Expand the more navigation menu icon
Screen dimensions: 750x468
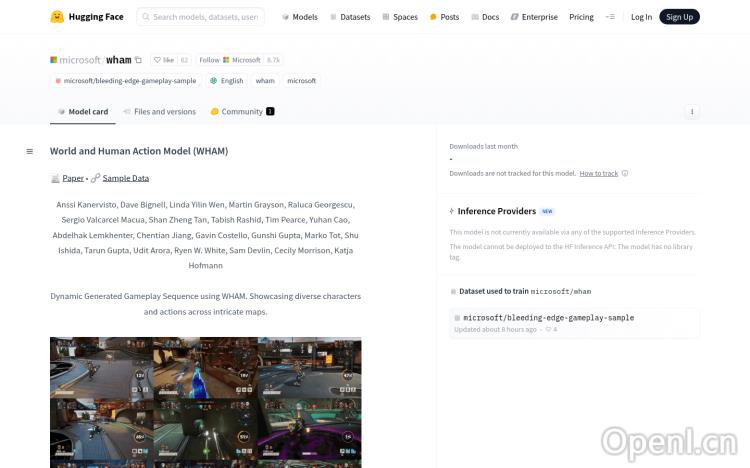(610, 17)
